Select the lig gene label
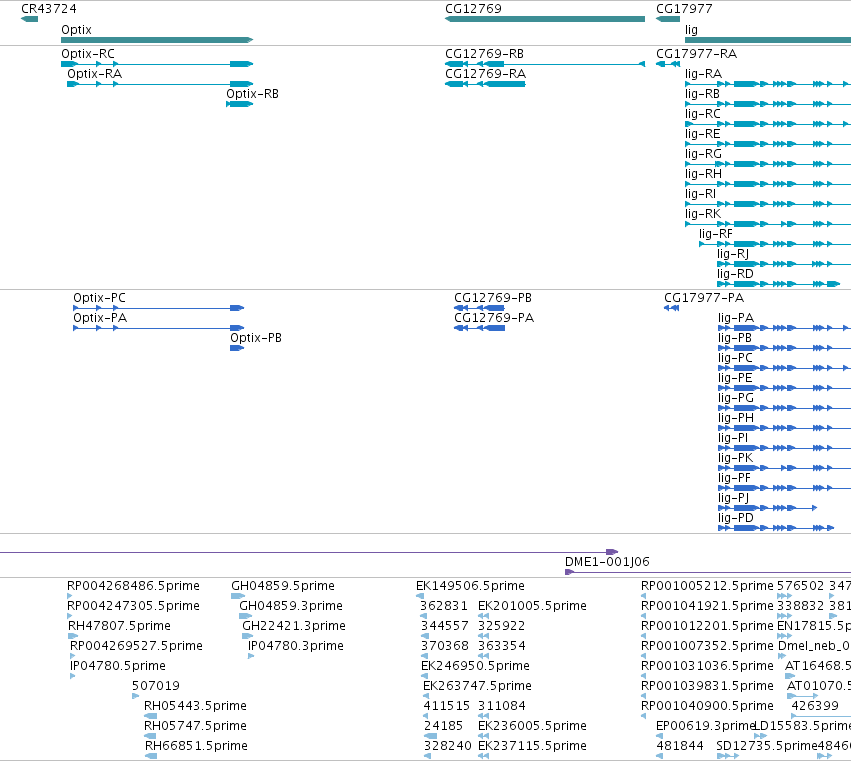The image size is (851, 761). click(x=691, y=29)
